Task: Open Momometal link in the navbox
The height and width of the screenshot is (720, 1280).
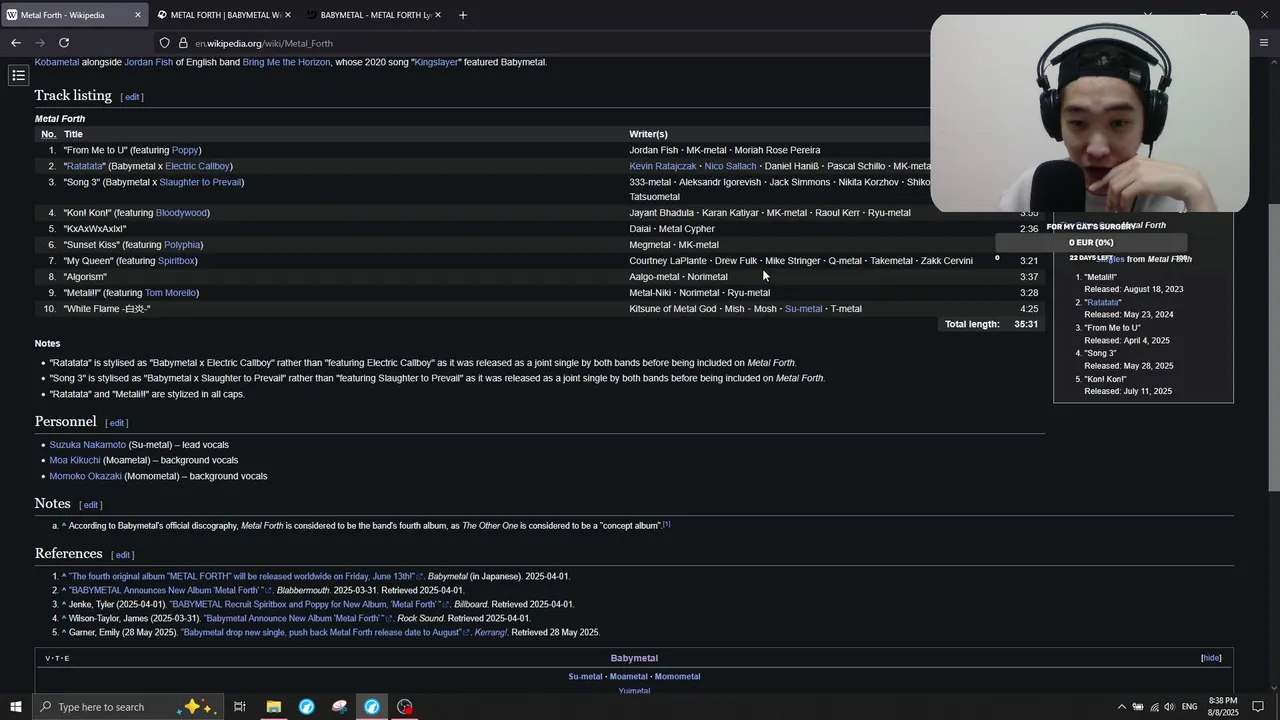Action: point(677,677)
